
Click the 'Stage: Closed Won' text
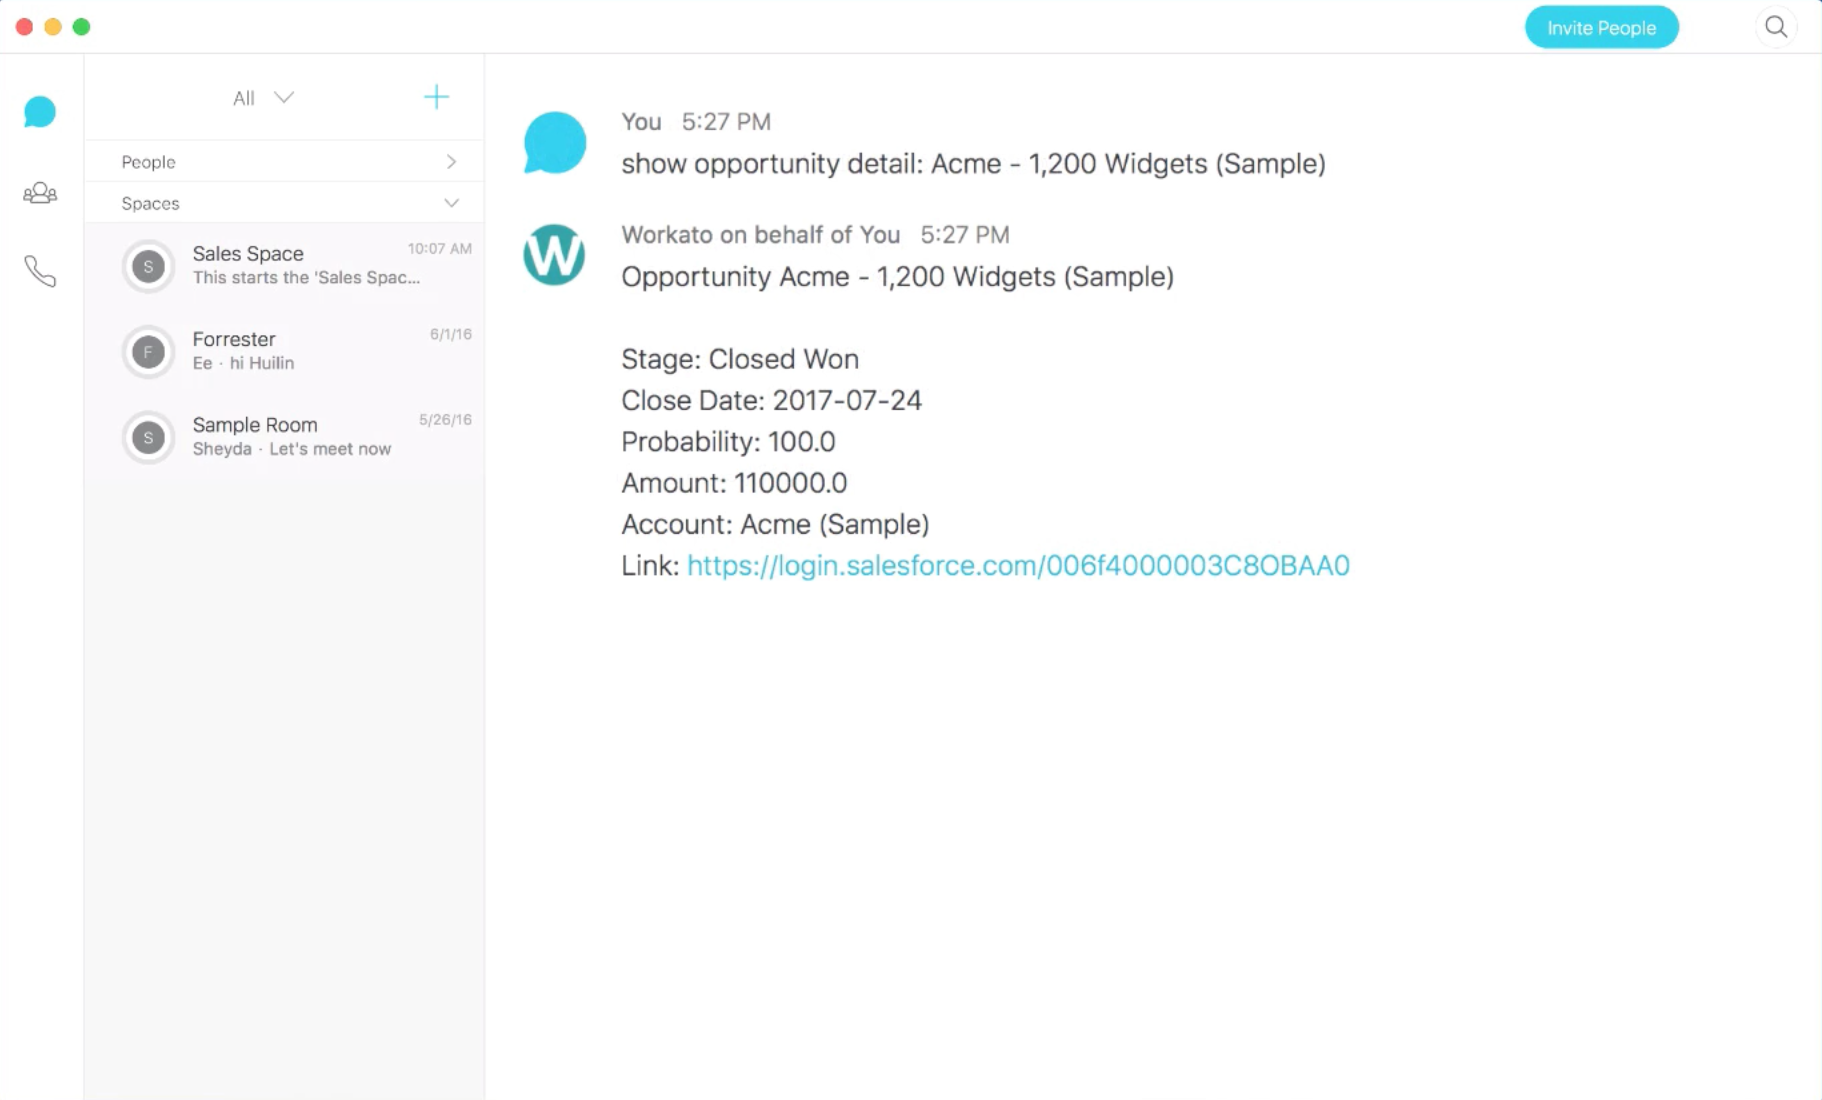(x=740, y=359)
